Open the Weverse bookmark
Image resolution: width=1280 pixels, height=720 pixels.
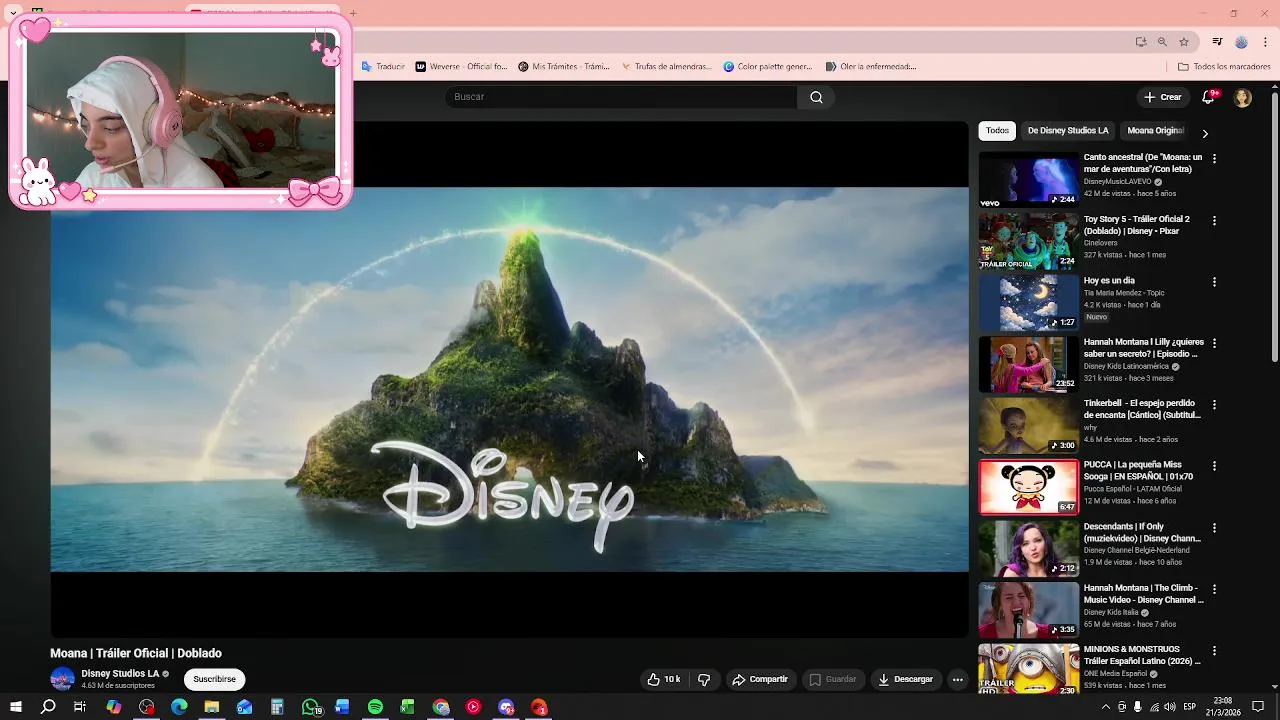pos(462,67)
